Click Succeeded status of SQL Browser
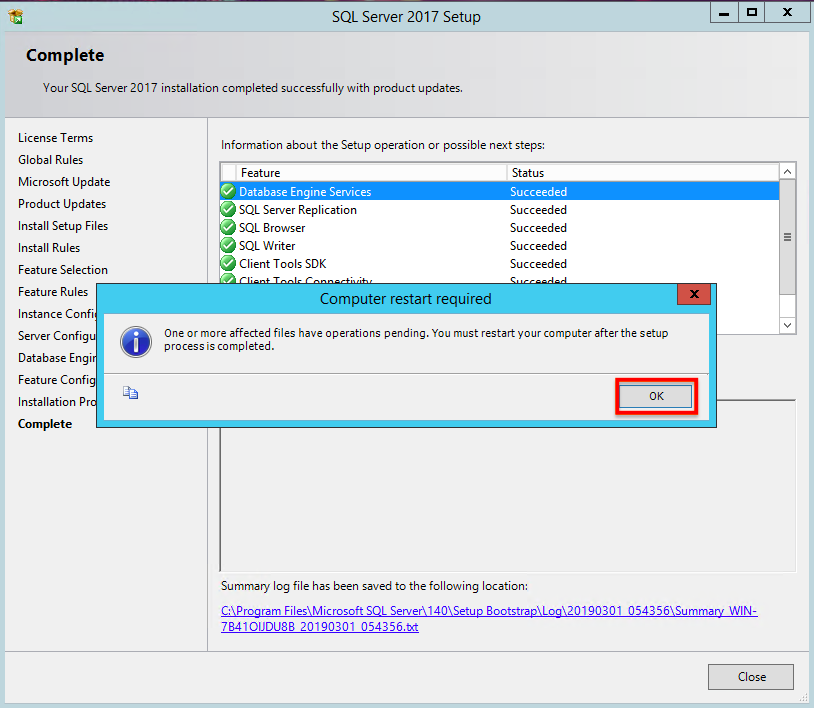Image resolution: width=814 pixels, height=708 pixels. (x=538, y=228)
